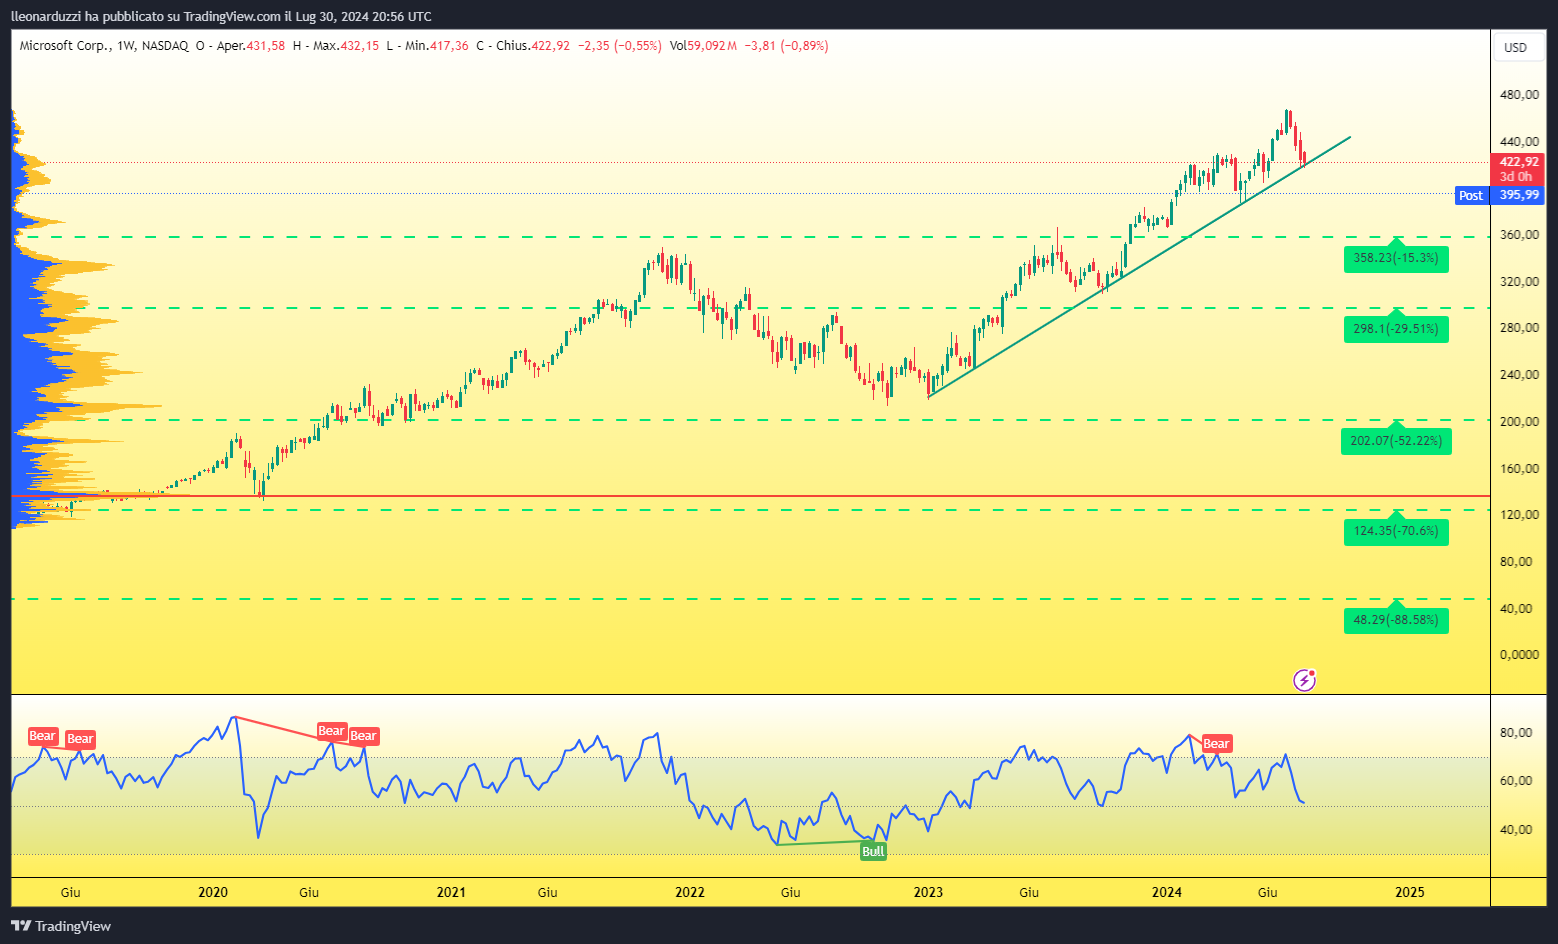This screenshot has width=1558, height=944.
Task: Select the USD currency label
Action: click(x=1516, y=47)
